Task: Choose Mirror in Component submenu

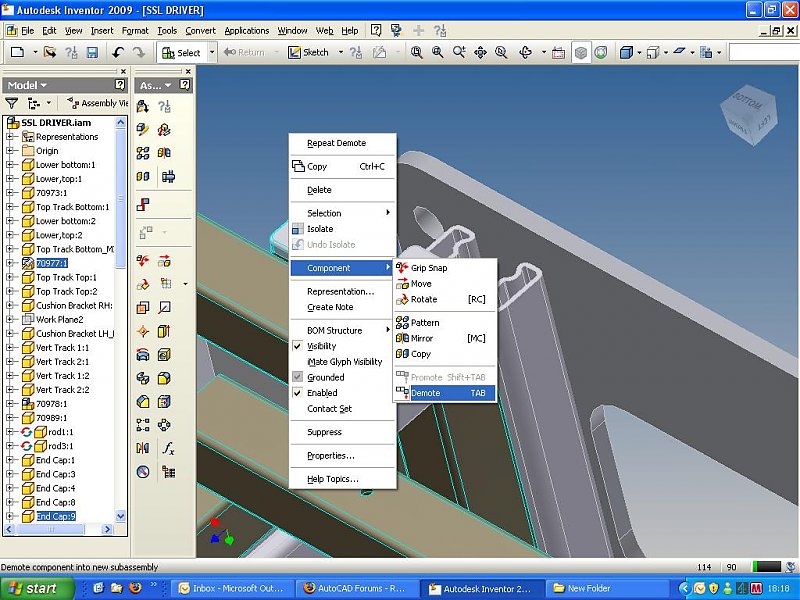Action: pos(444,338)
